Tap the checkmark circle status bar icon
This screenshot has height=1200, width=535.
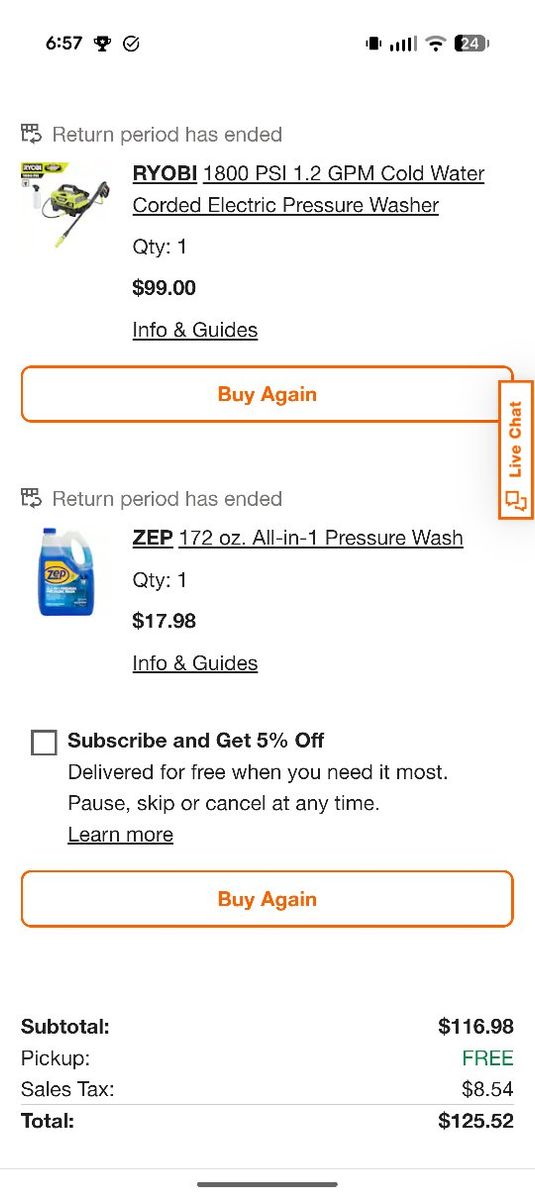point(131,43)
